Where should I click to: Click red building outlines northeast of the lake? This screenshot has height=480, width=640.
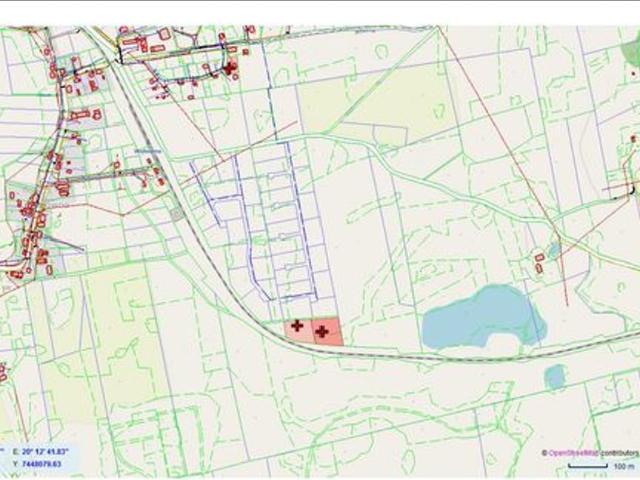(540, 263)
